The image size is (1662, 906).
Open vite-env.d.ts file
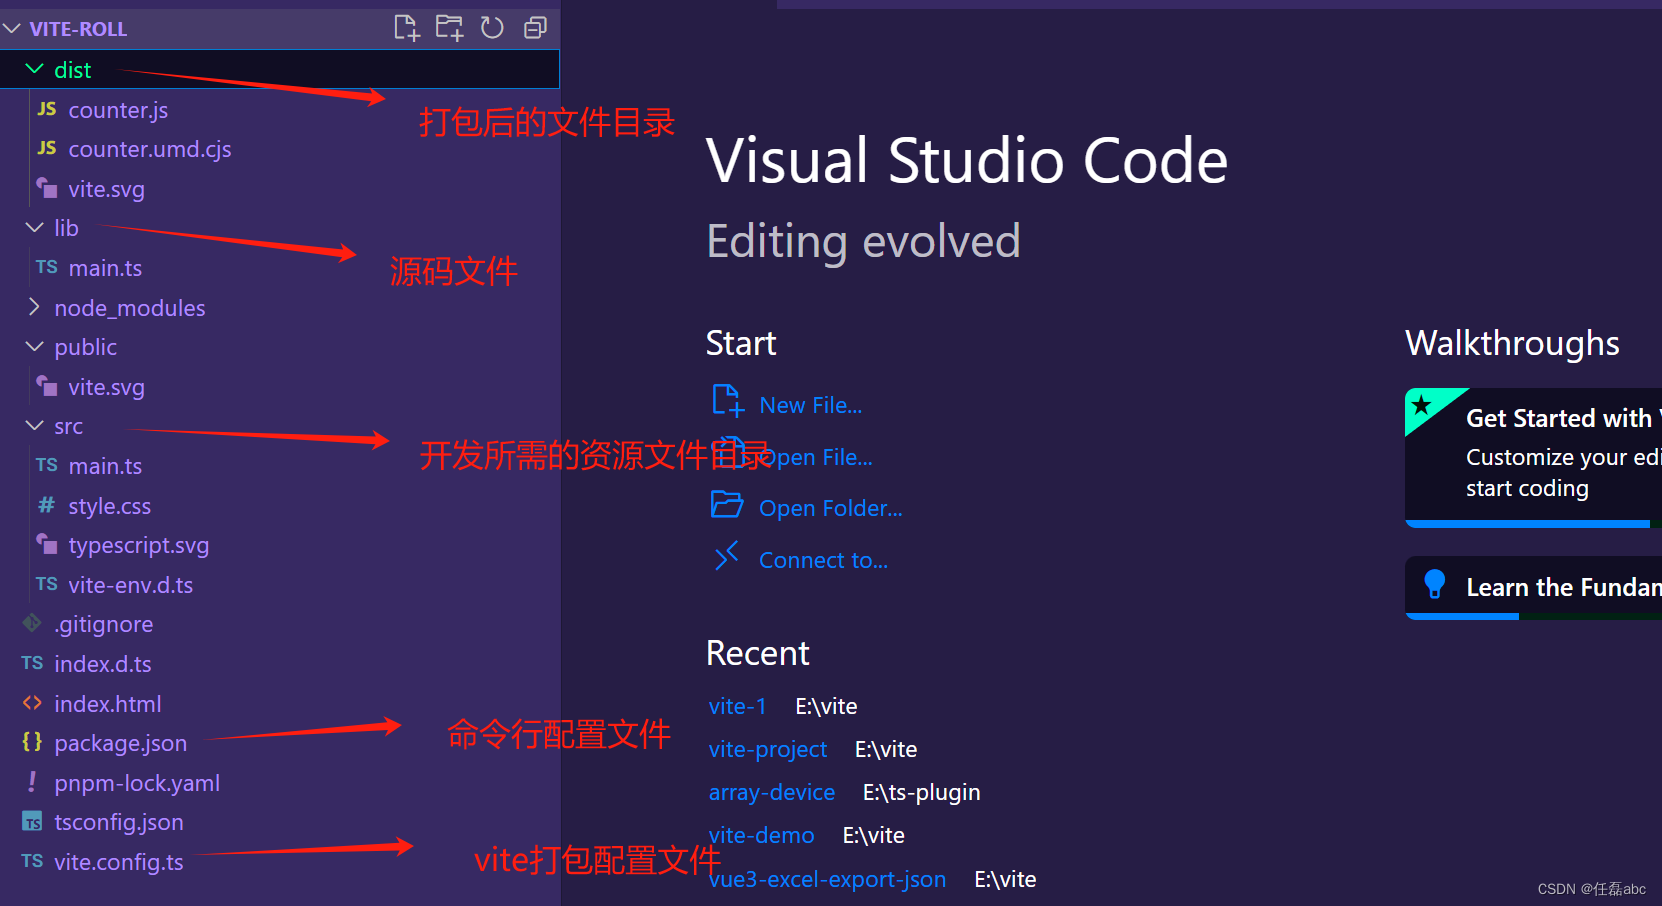pyautogui.click(x=131, y=585)
